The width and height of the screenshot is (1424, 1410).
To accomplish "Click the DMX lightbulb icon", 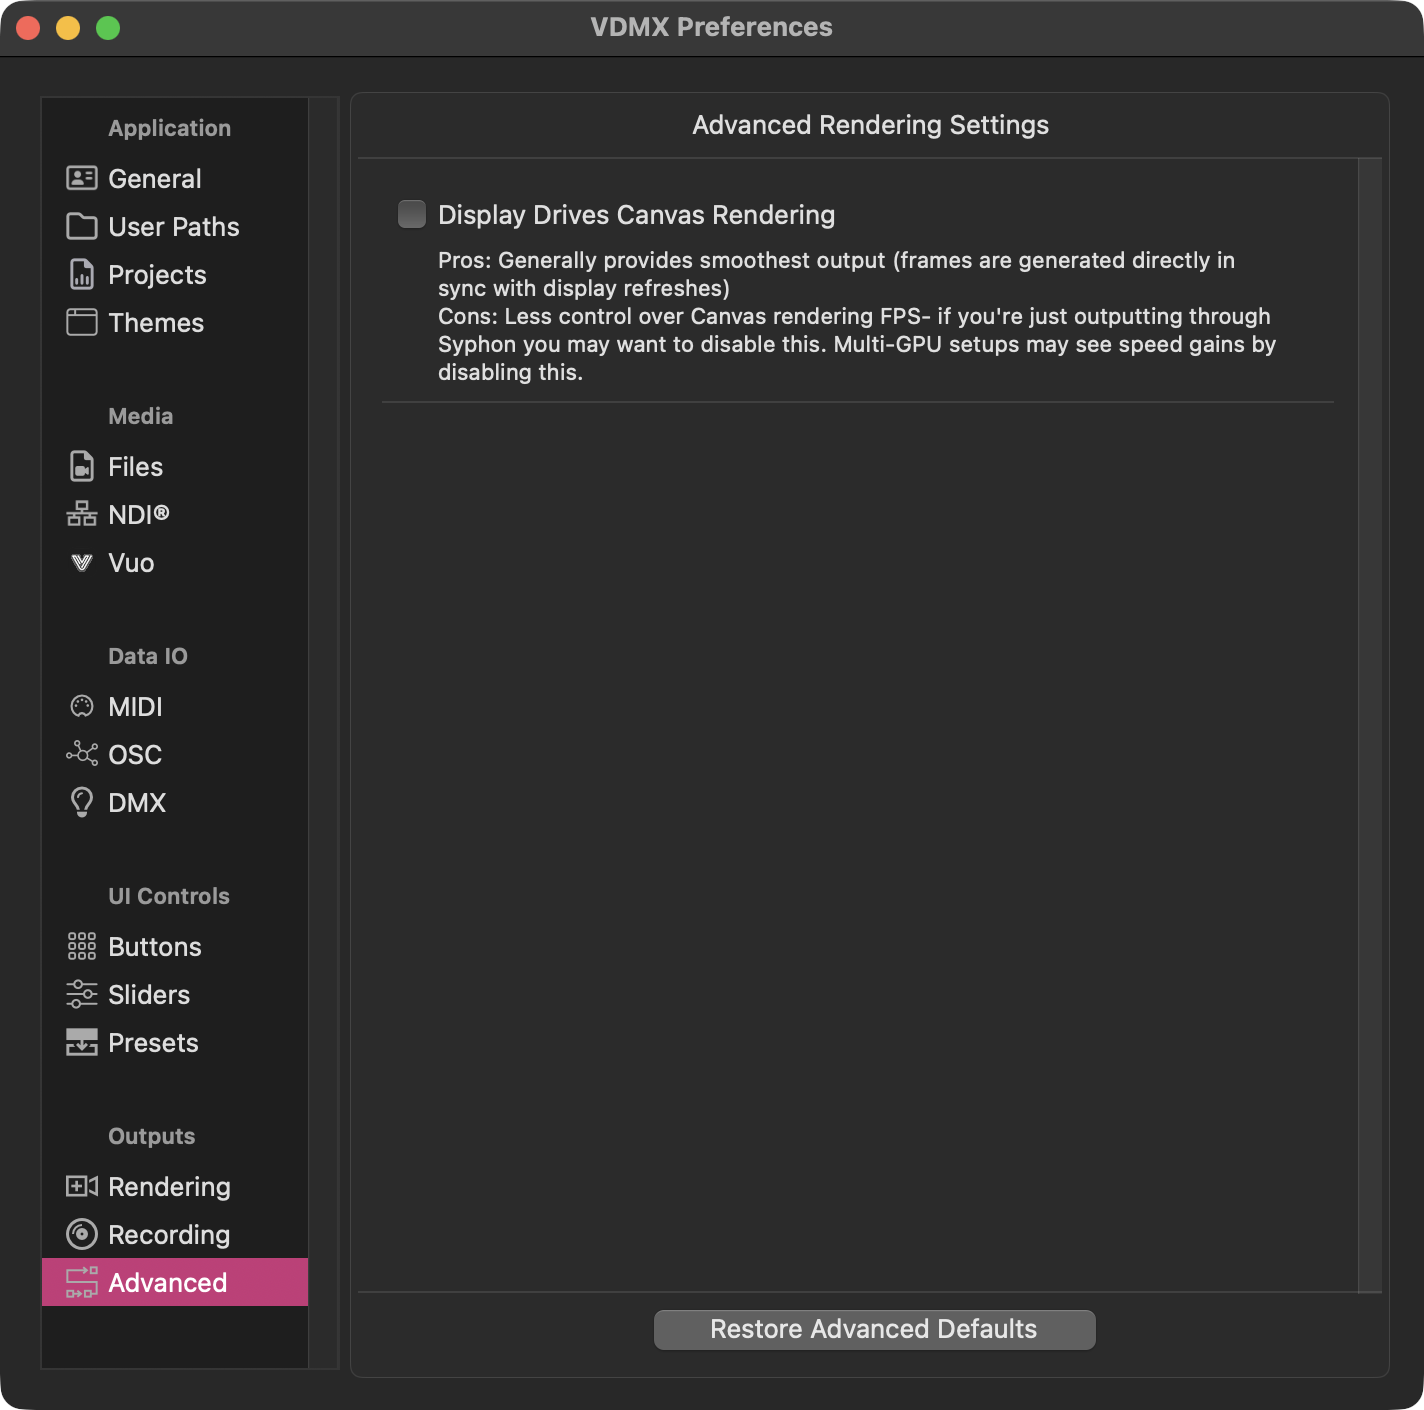I will click(x=81, y=802).
